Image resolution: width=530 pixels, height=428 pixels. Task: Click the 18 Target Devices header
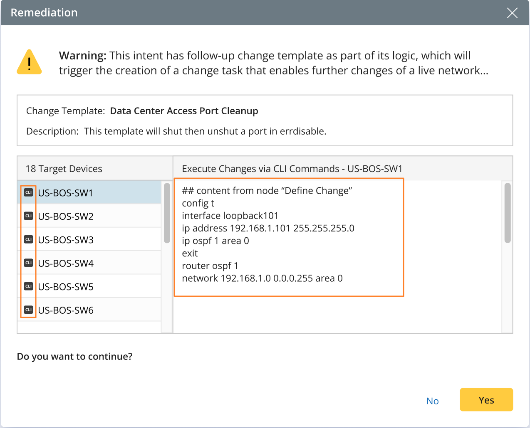64,168
